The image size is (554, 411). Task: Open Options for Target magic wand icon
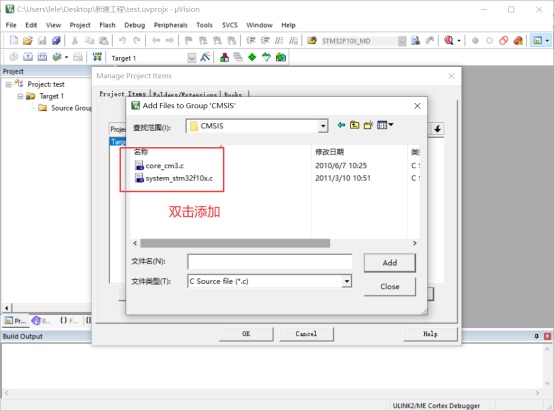pyautogui.click(x=205, y=57)
